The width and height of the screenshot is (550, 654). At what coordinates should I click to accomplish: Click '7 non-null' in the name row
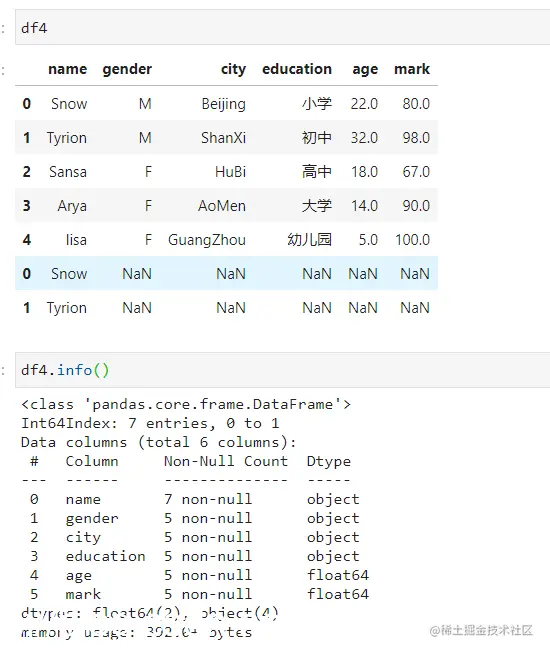[208, 499]
